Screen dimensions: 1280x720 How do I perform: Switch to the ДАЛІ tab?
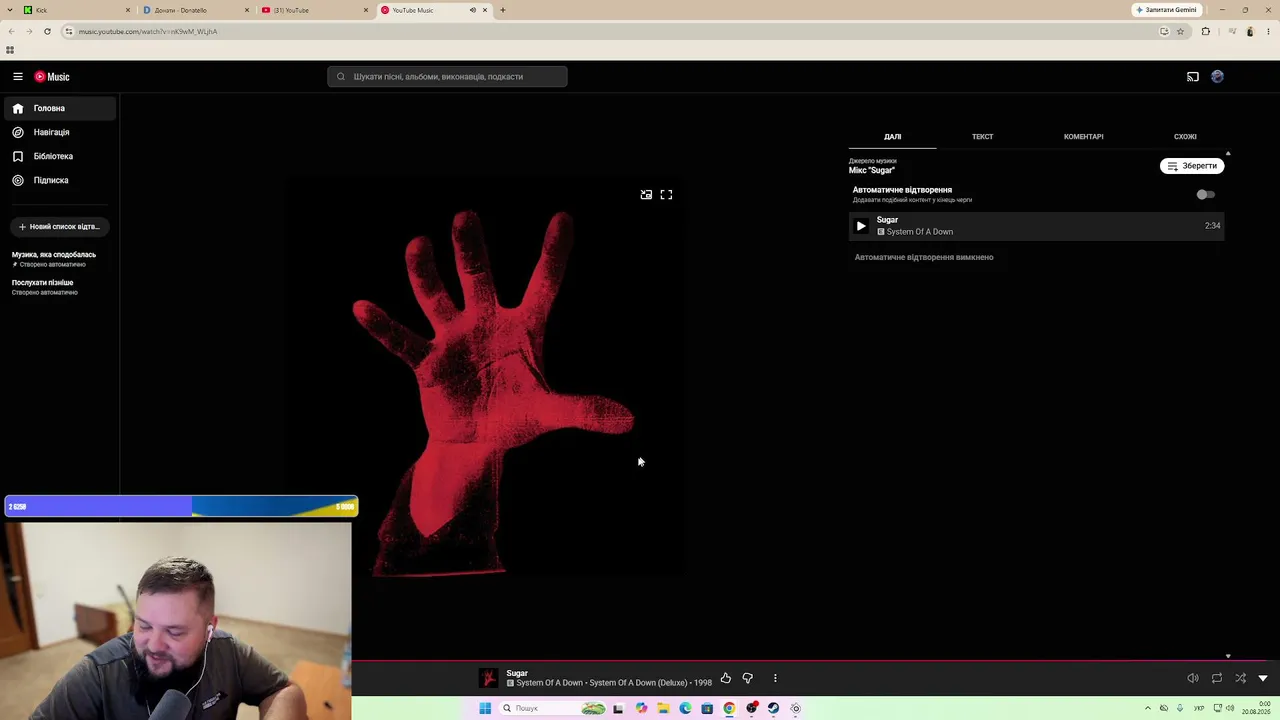pyautogui.click(x=892, y=136)
